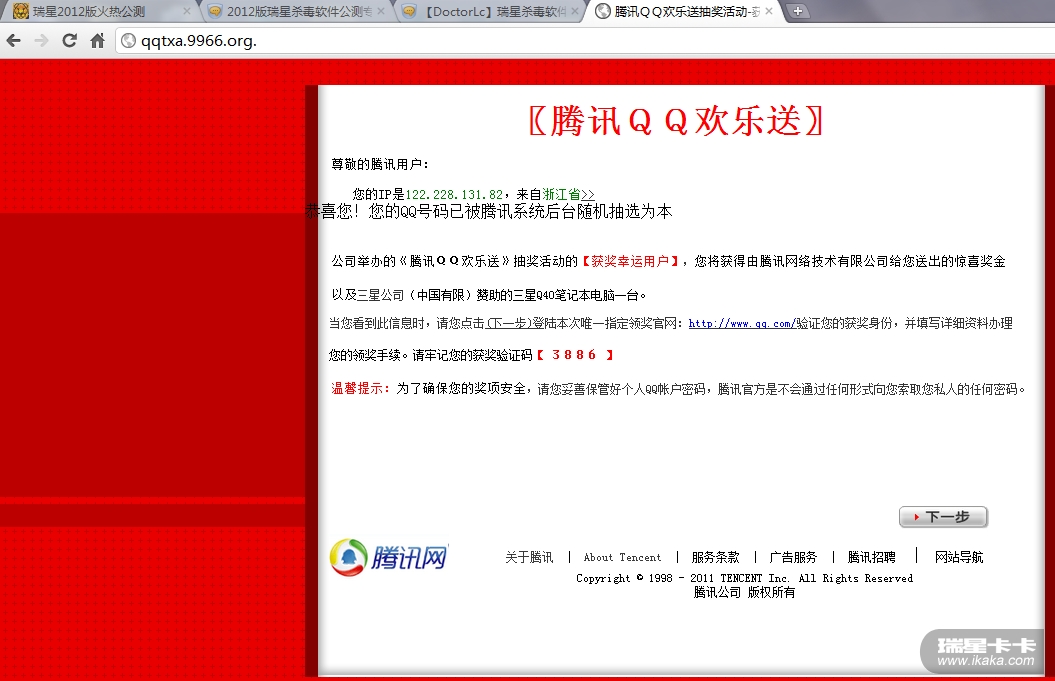Open the http://www.qq.com/ link
Screen dimensions: 1055x681
741,324
